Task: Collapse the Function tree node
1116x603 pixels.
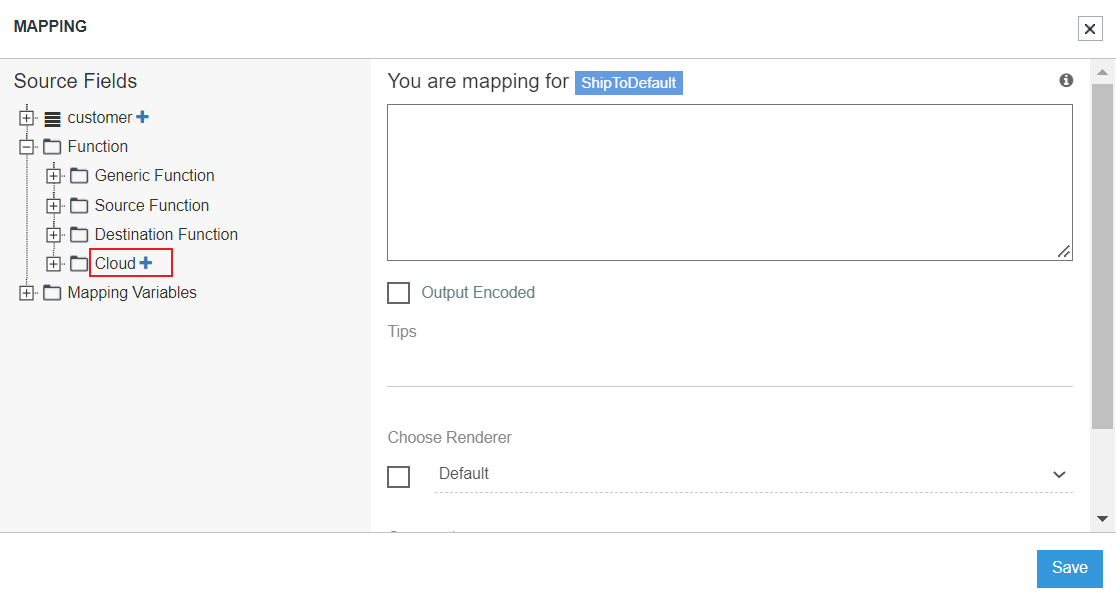Action: click(x=27, y=147)
